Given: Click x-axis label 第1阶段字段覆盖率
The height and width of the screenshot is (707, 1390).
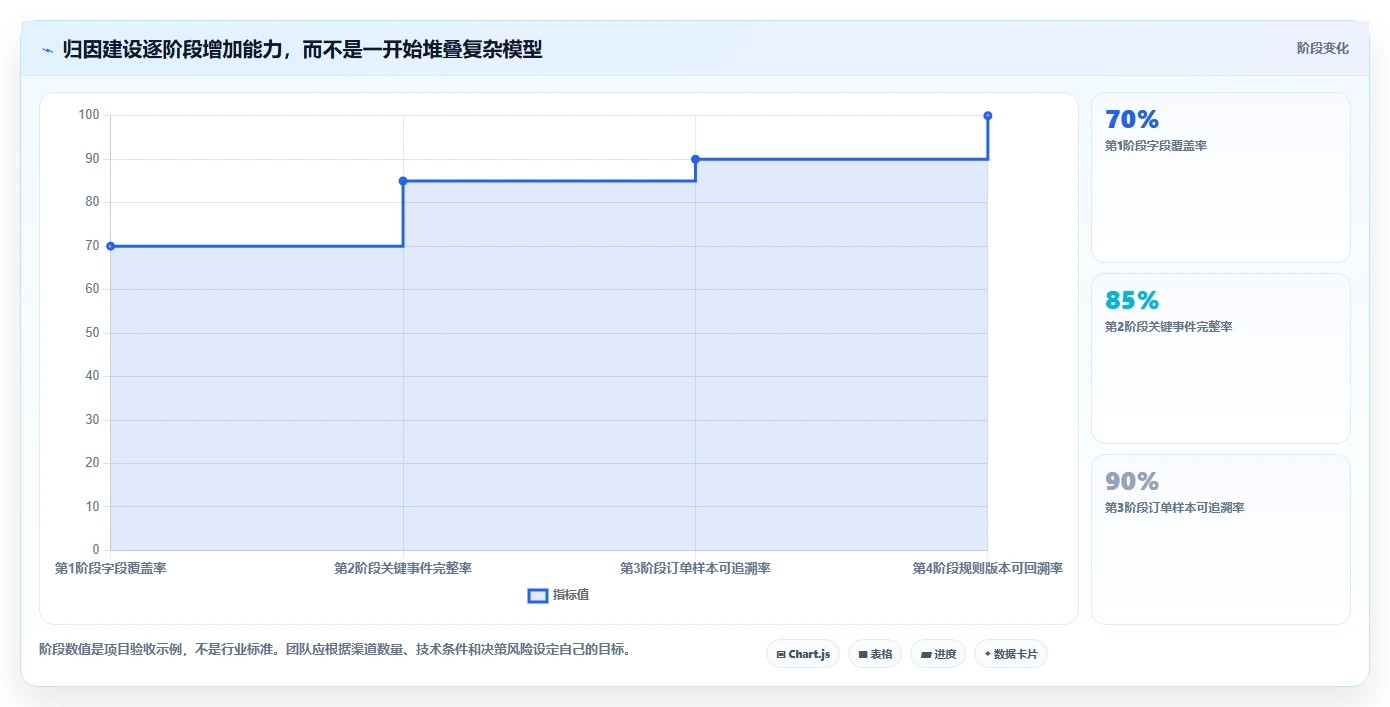Looking at the screenshot, I should click(110, 568).
